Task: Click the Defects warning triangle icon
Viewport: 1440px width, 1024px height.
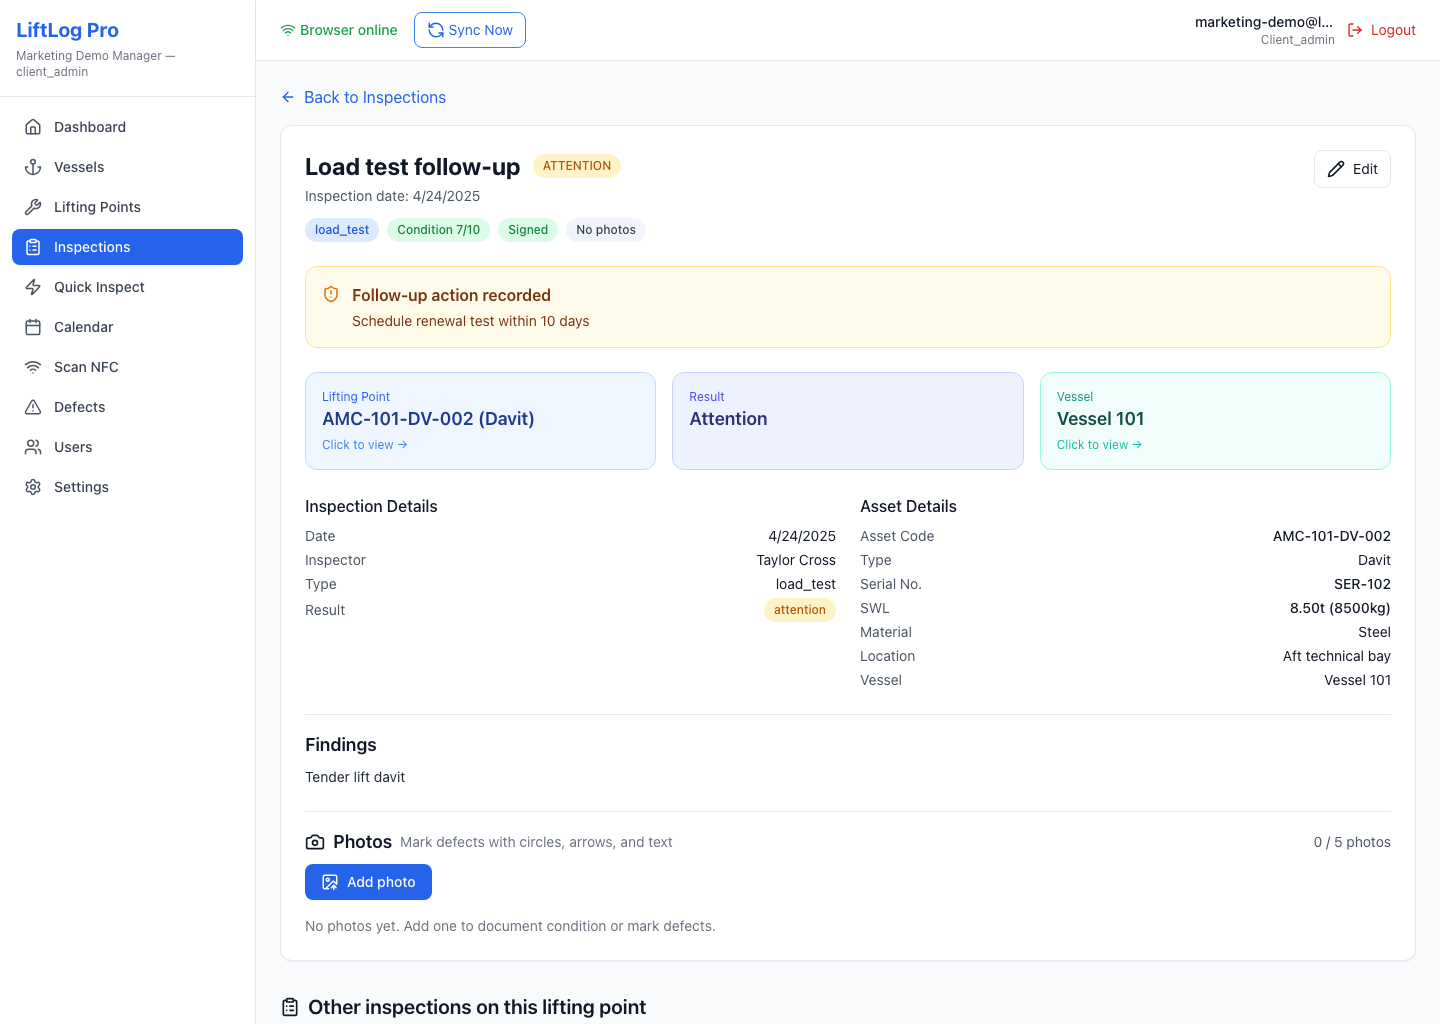Action: 33,407
